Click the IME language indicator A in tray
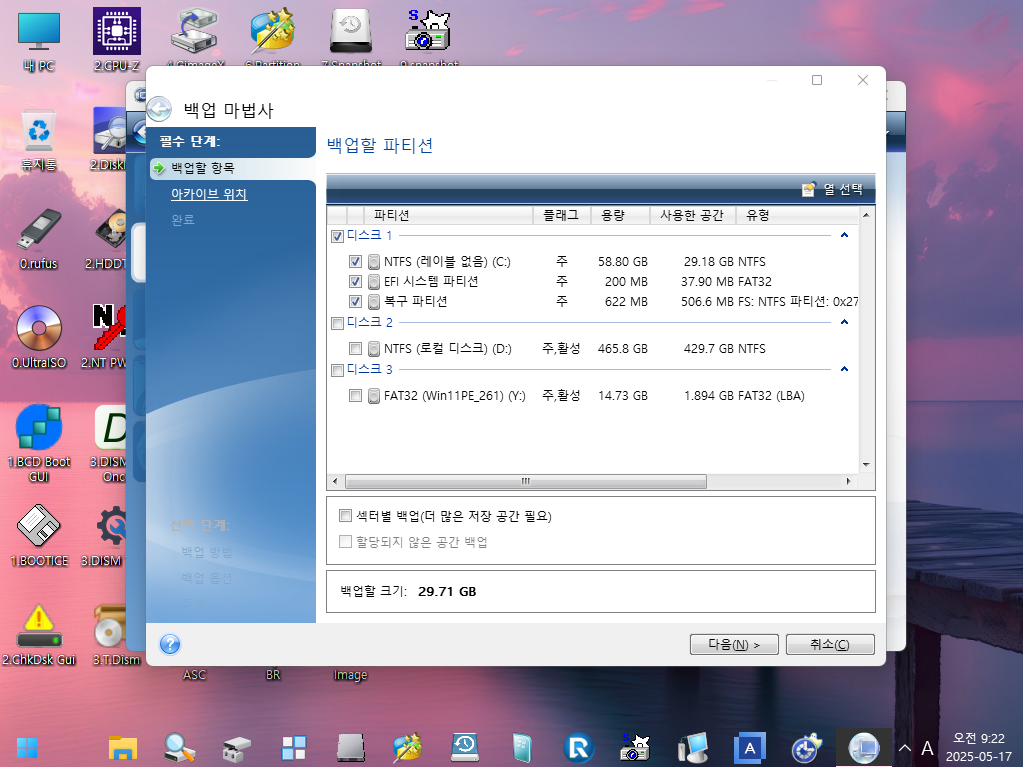1023x767 pixels. pyautogui.click(x=927, y=748)
